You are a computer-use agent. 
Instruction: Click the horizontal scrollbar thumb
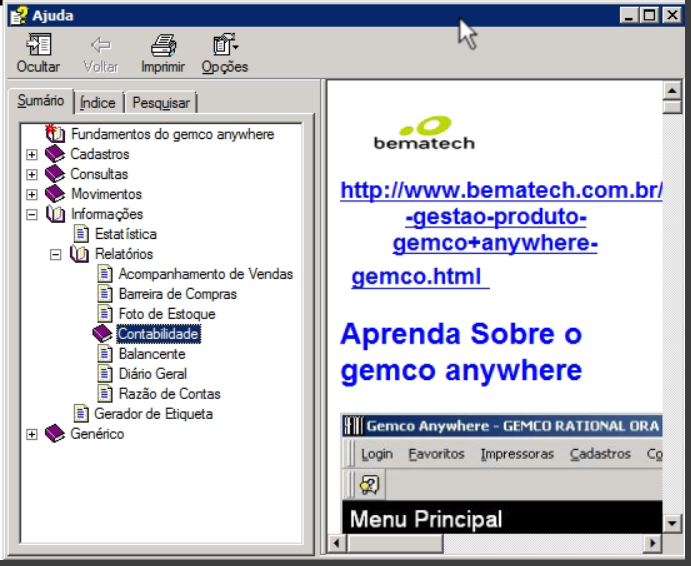pos(394,543)
